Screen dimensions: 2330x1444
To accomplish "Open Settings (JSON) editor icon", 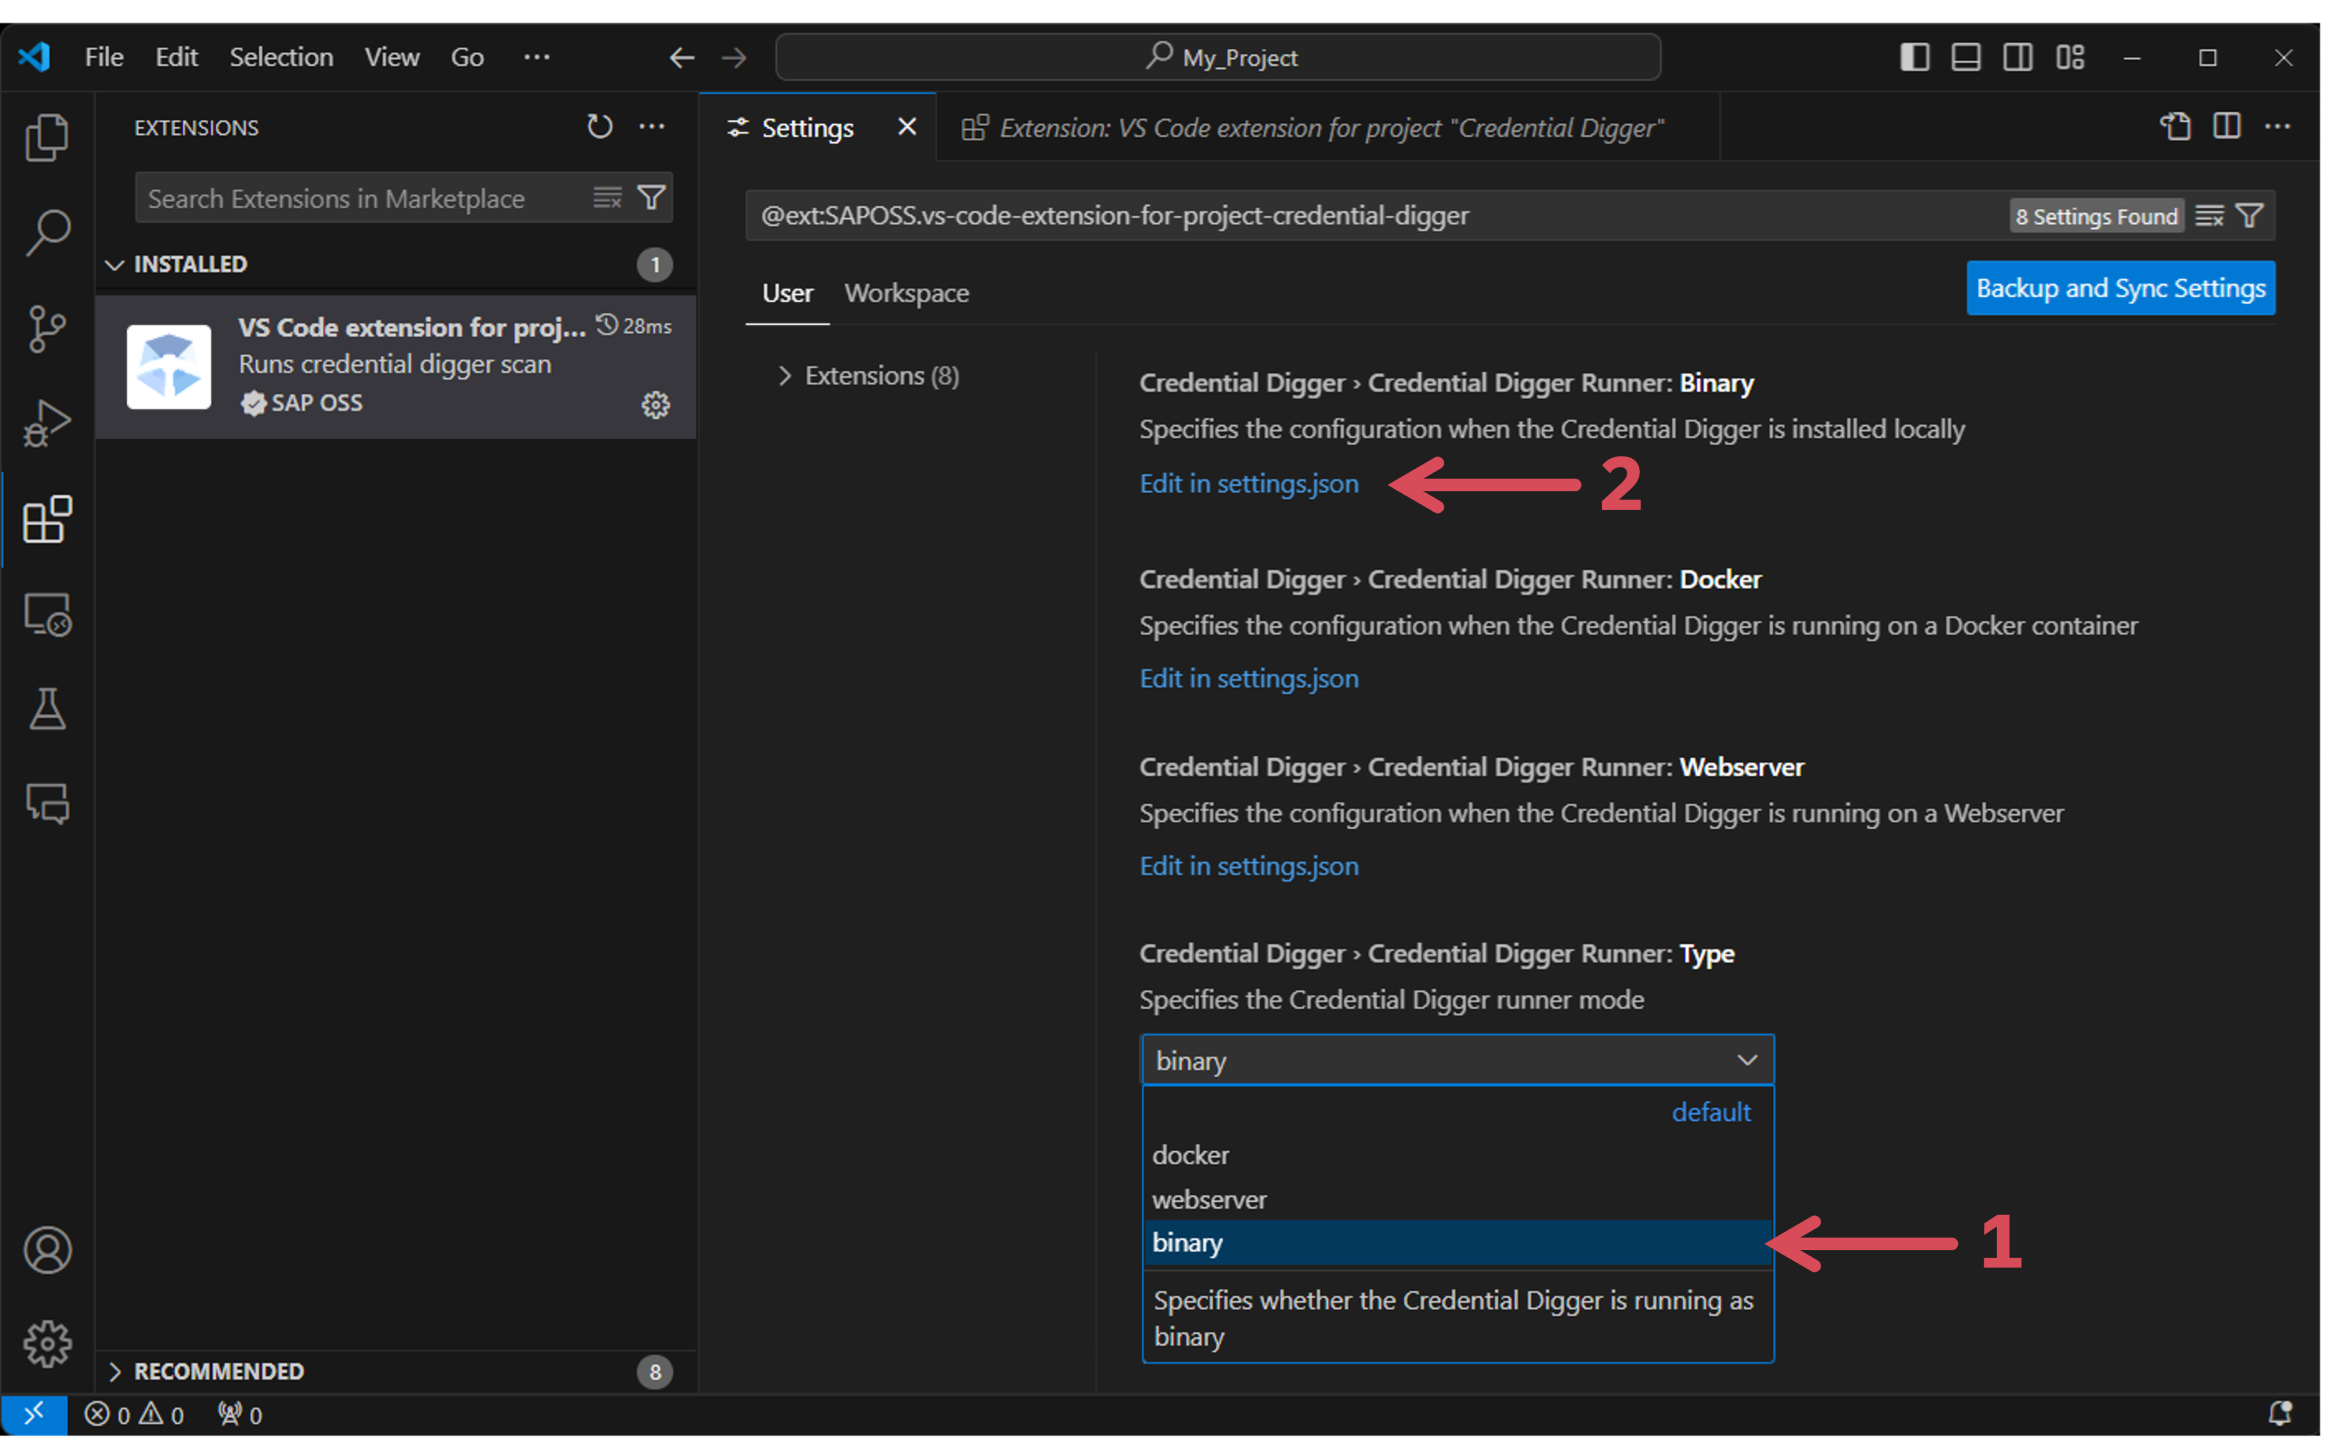I will pyautogui.click(x=2175, y=127).
